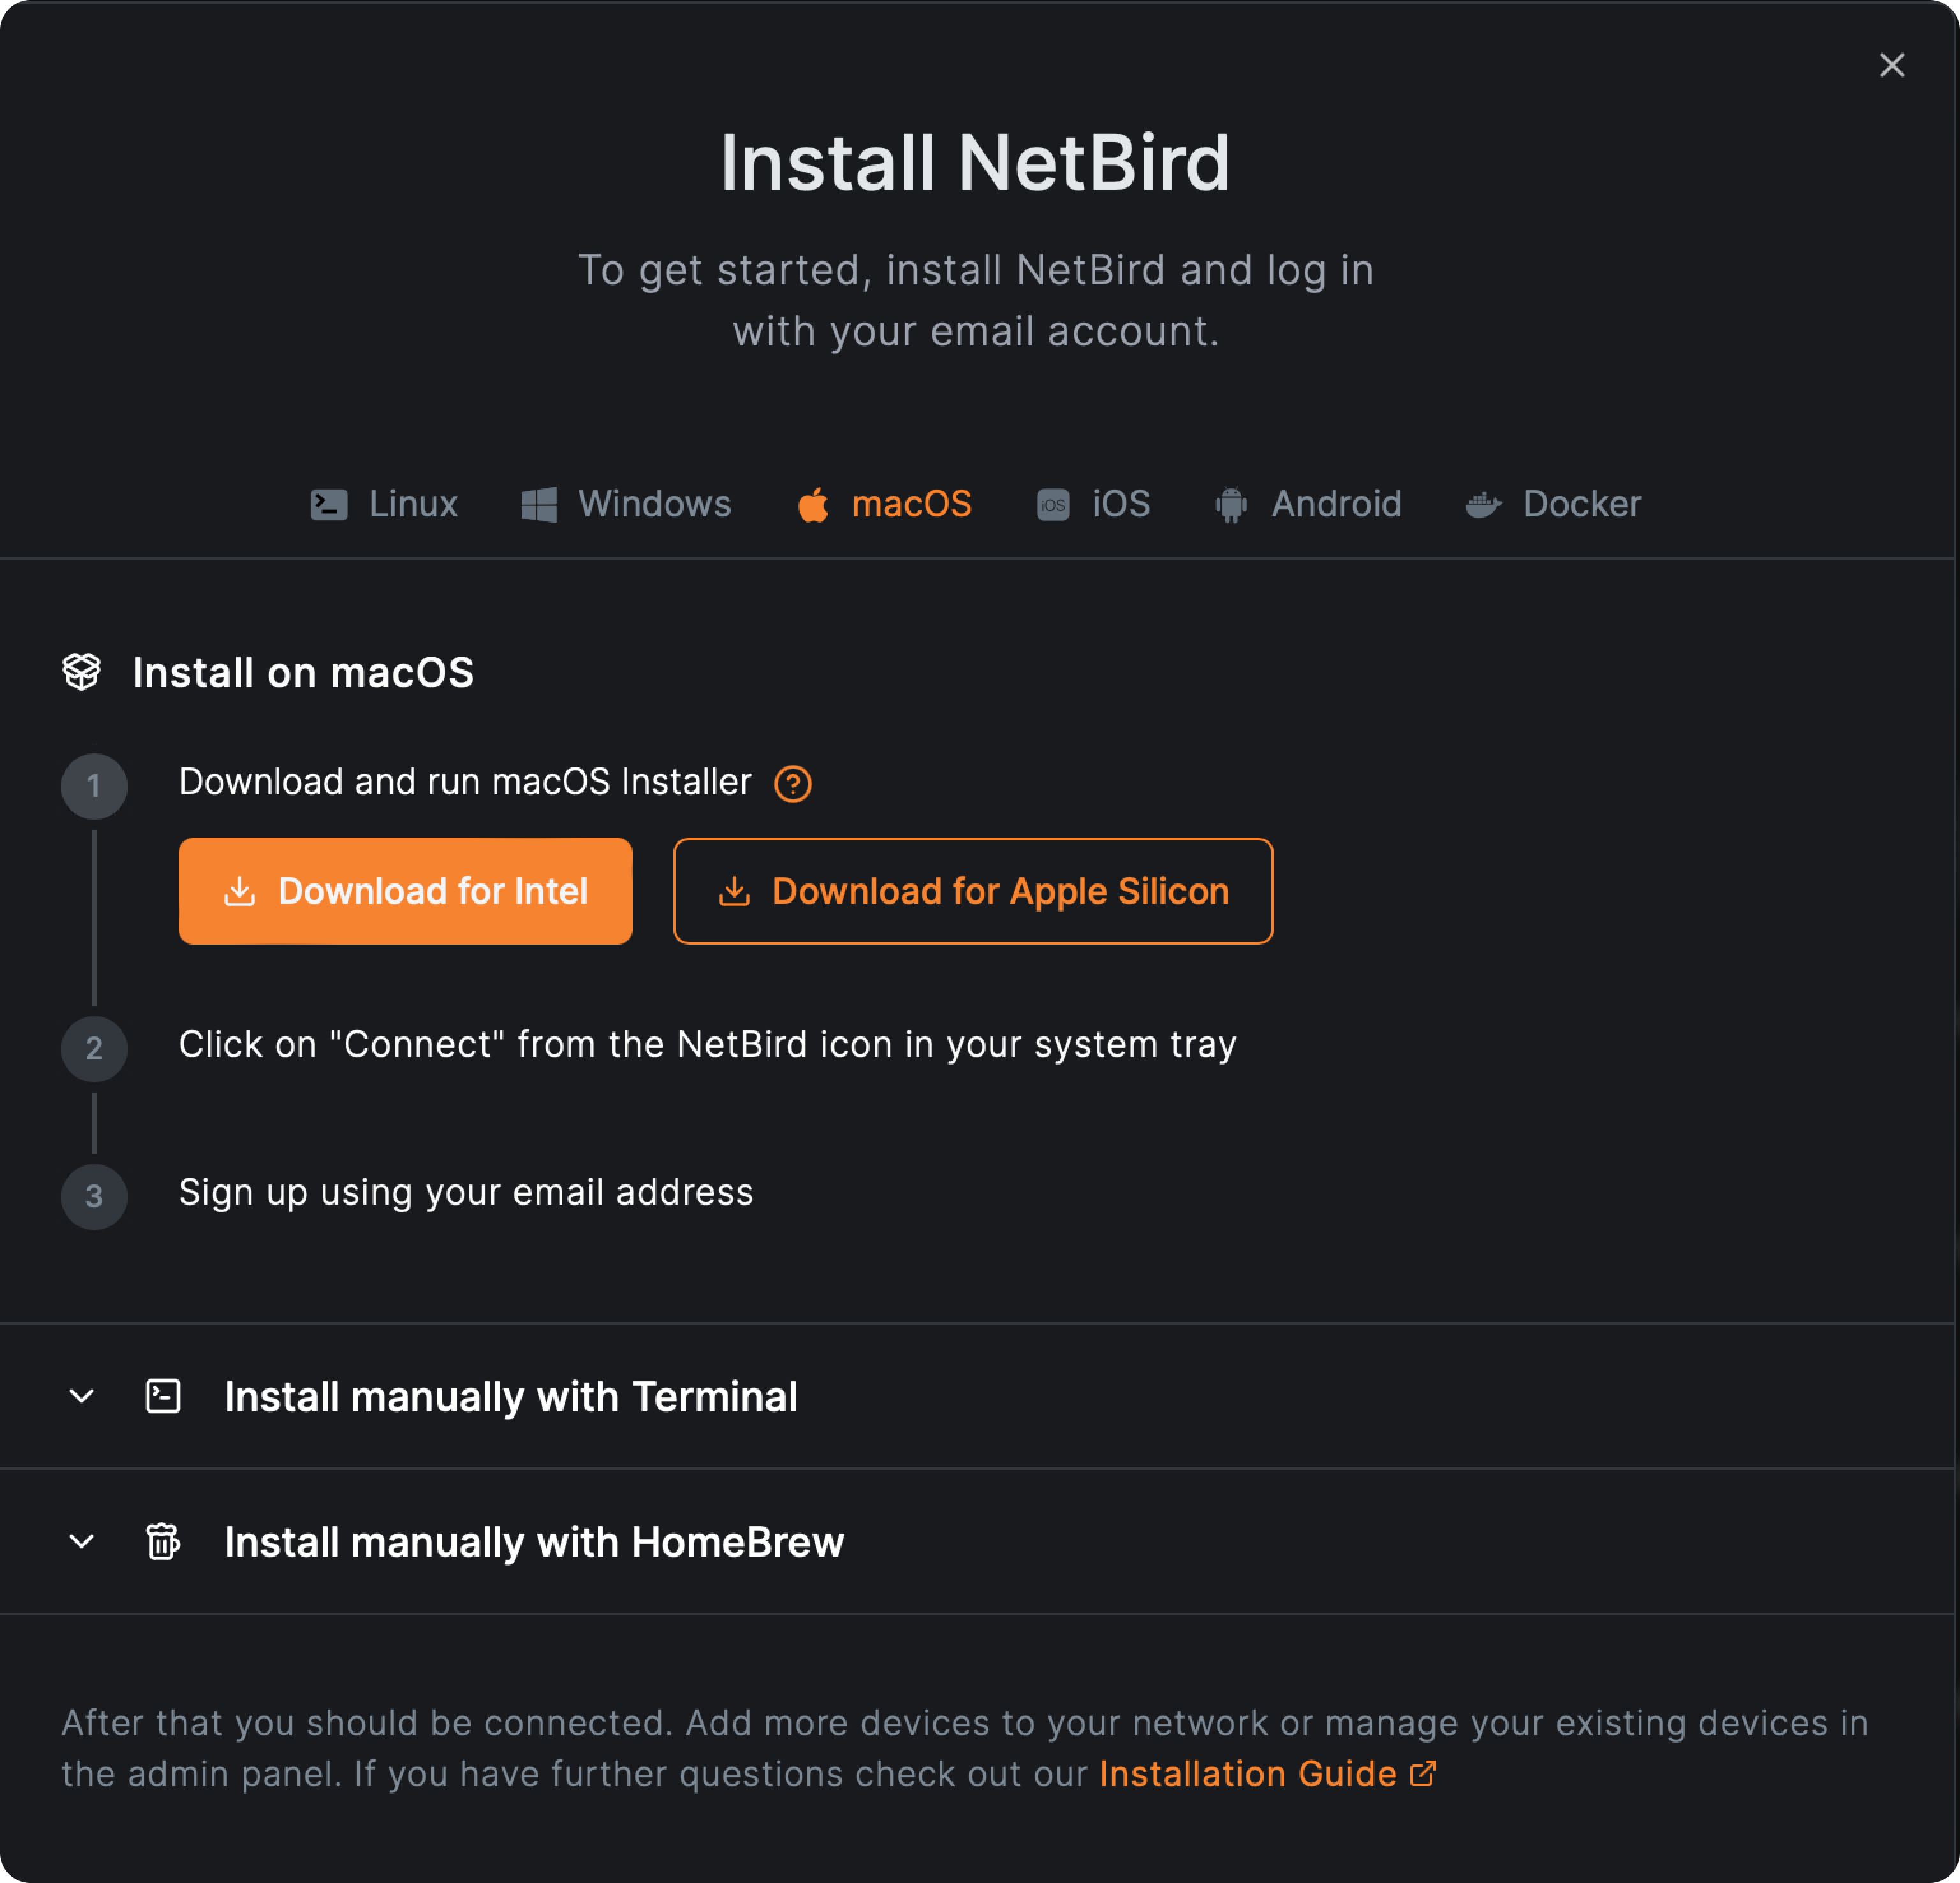Close the Install NetBird dialog
Viewport: 1960px width, 1883px height.
1892,65
